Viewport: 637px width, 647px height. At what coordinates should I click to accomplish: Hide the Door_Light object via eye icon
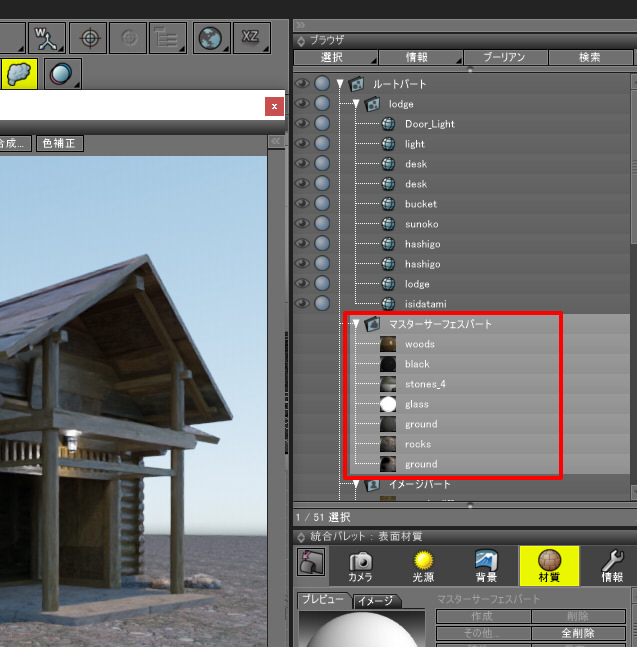coord(302,124)
